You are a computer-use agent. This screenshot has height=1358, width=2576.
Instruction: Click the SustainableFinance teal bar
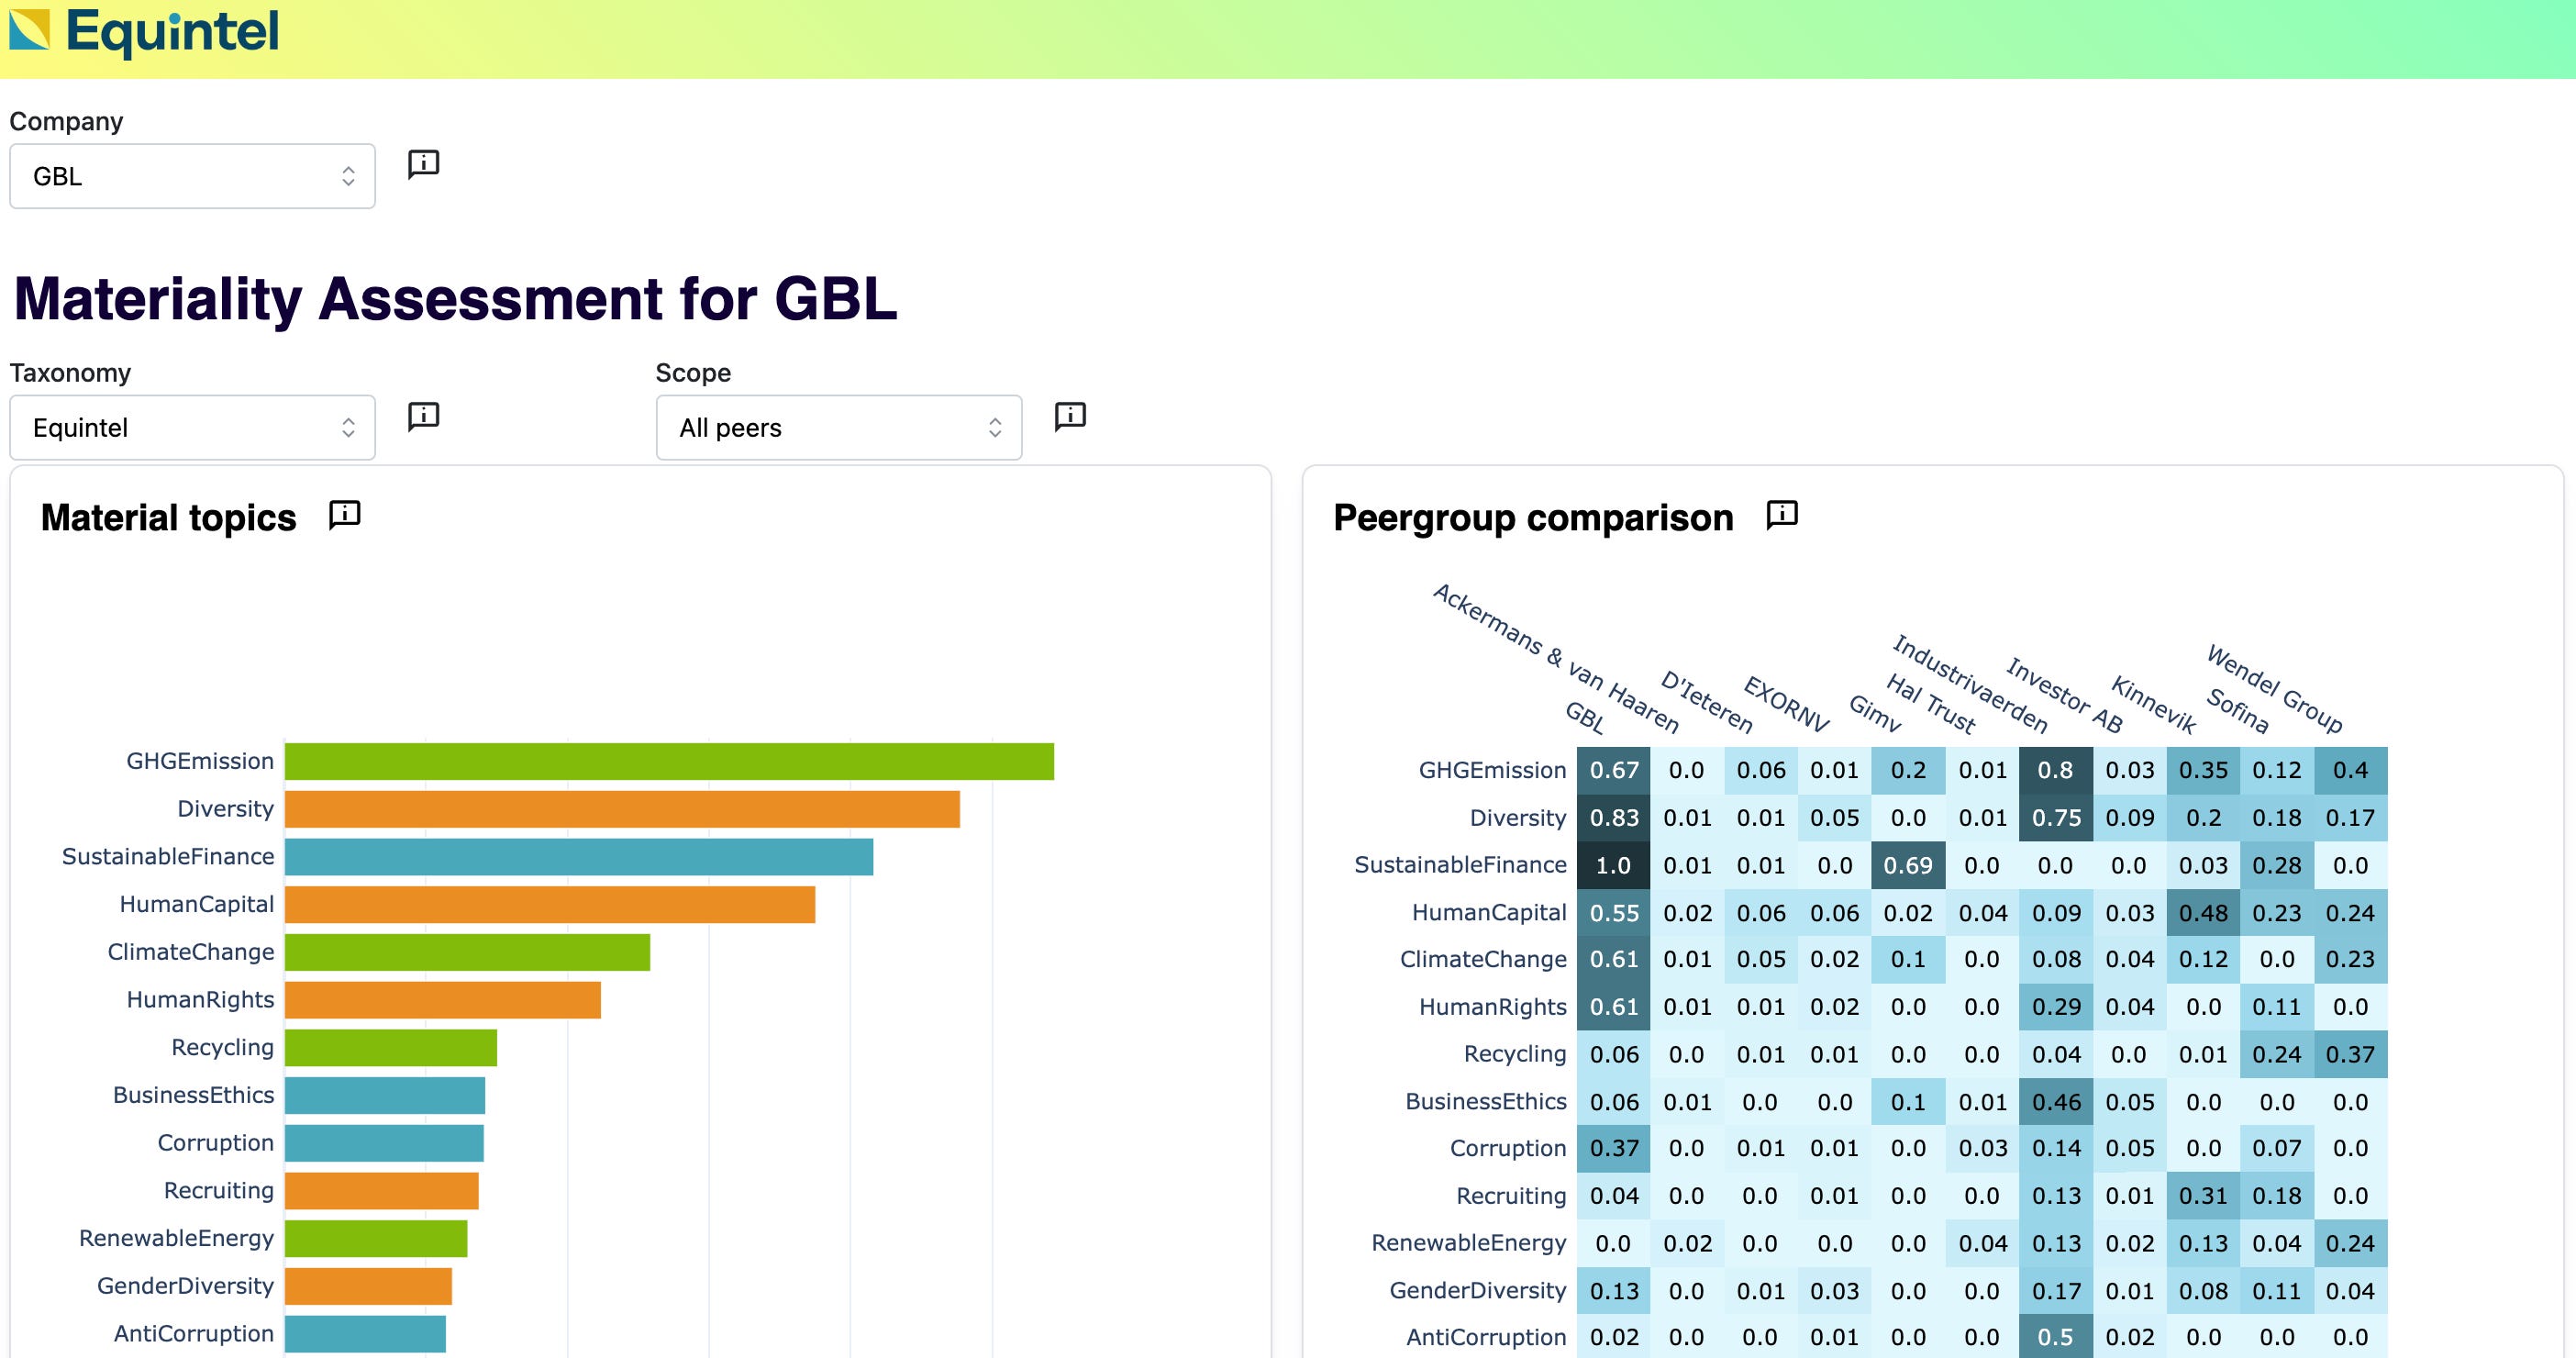(x=579, y=857)
